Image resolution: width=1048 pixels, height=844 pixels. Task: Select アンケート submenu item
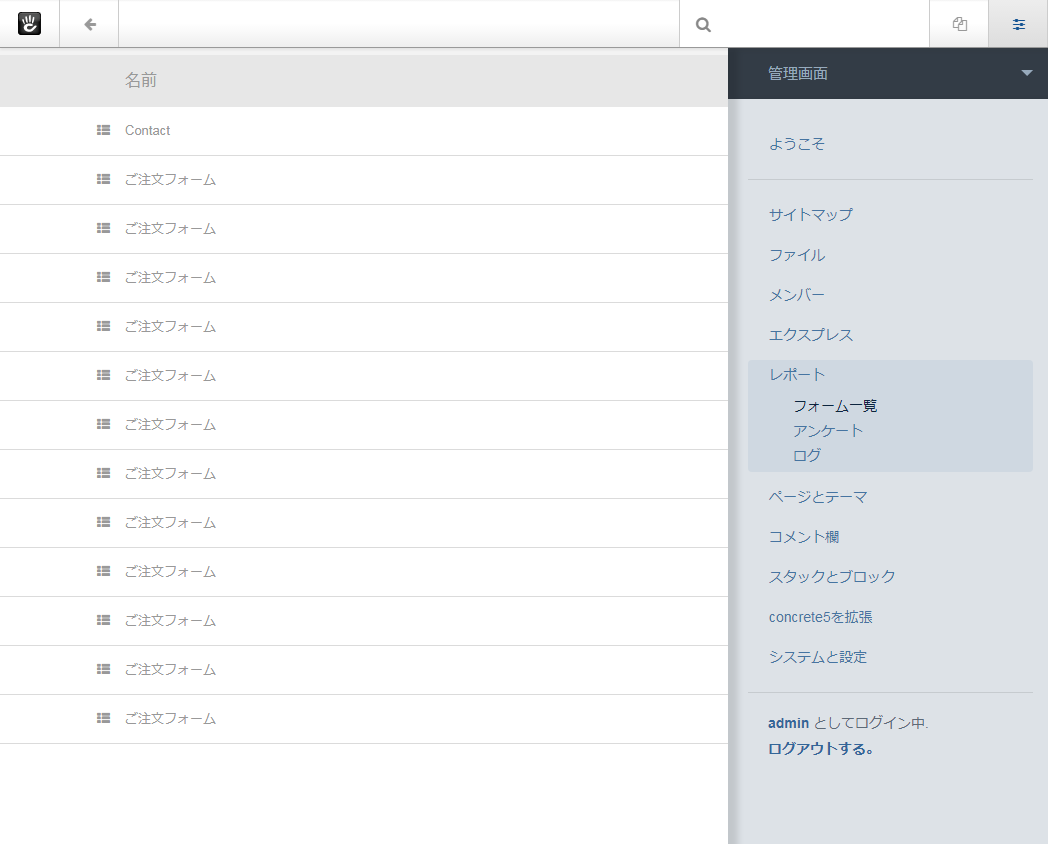click(828, 430)
